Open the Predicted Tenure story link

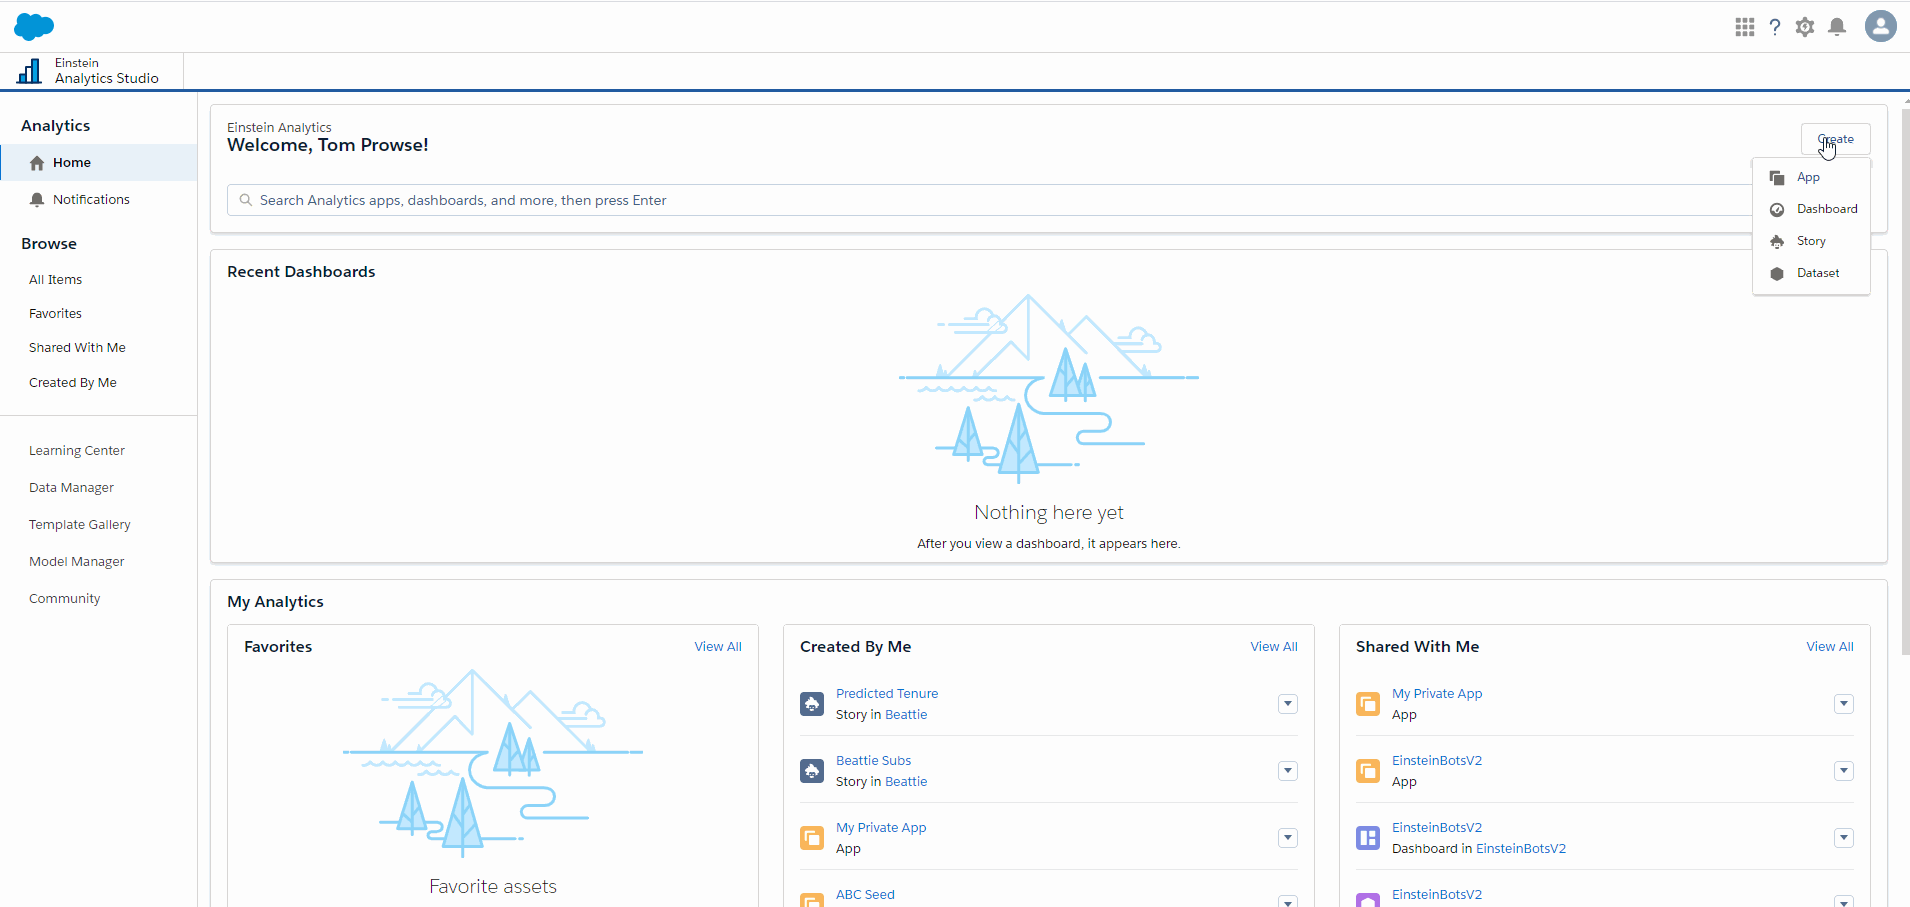point(887,694)
